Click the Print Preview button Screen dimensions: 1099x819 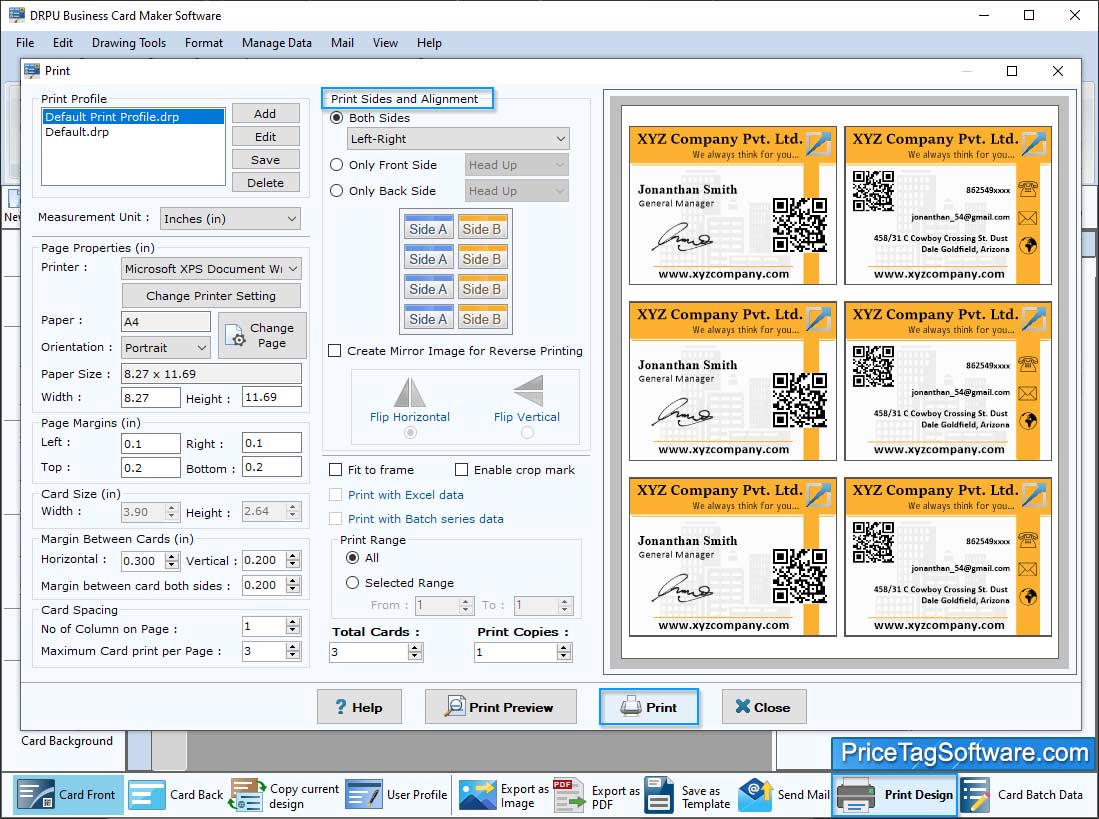500,707
